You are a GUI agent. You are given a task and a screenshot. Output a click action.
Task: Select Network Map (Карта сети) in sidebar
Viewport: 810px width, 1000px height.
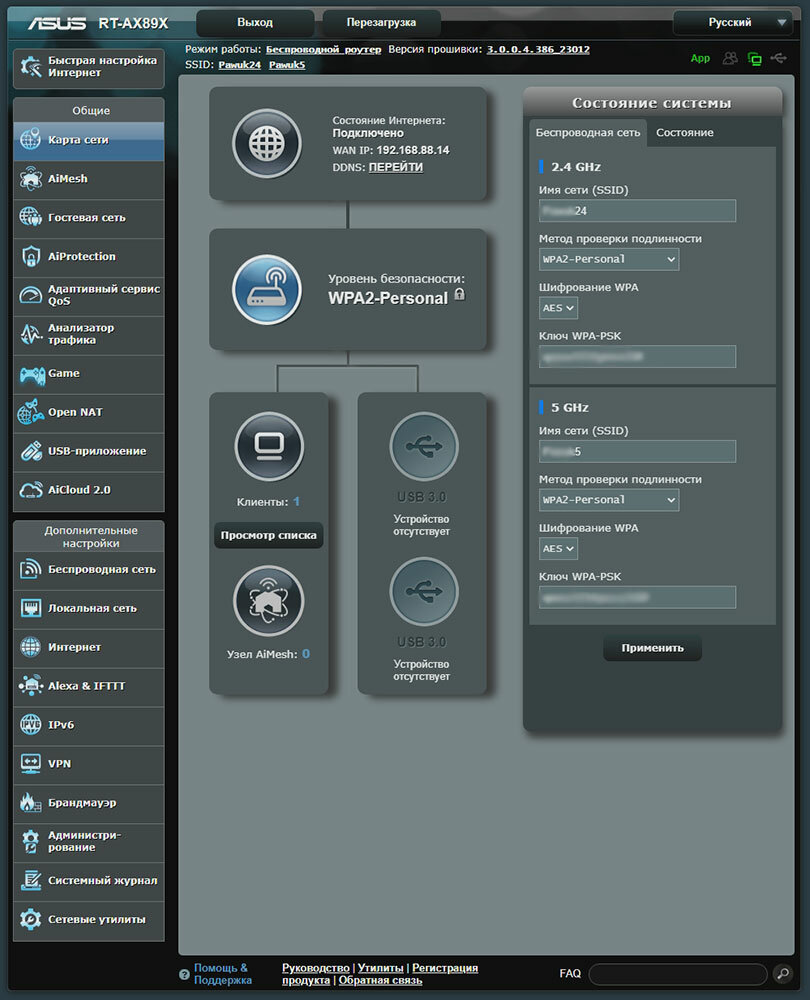(x=89, y=140)
